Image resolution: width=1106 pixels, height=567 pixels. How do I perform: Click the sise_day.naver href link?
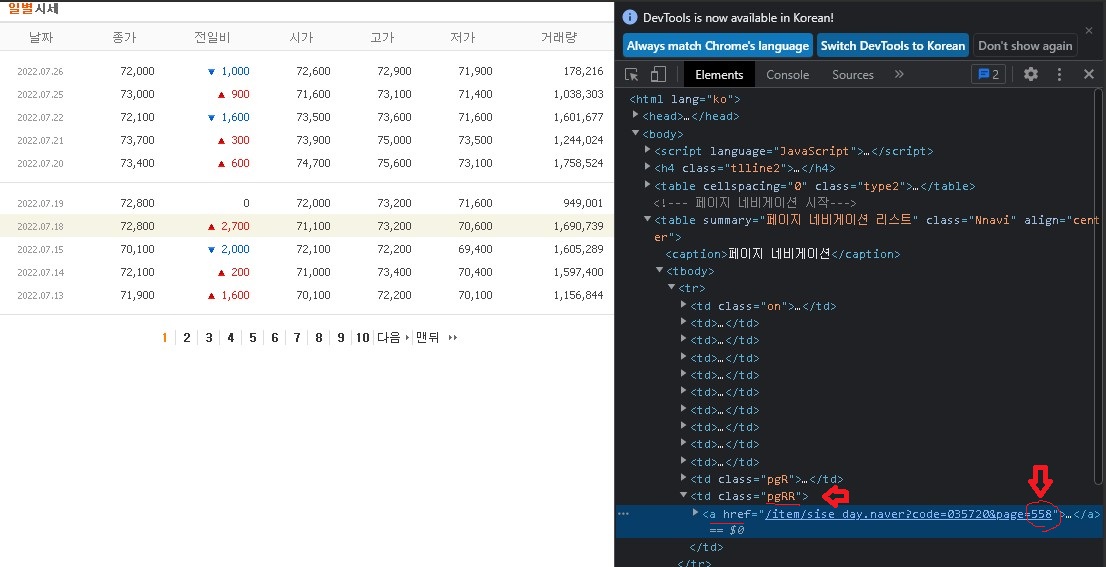908,514
